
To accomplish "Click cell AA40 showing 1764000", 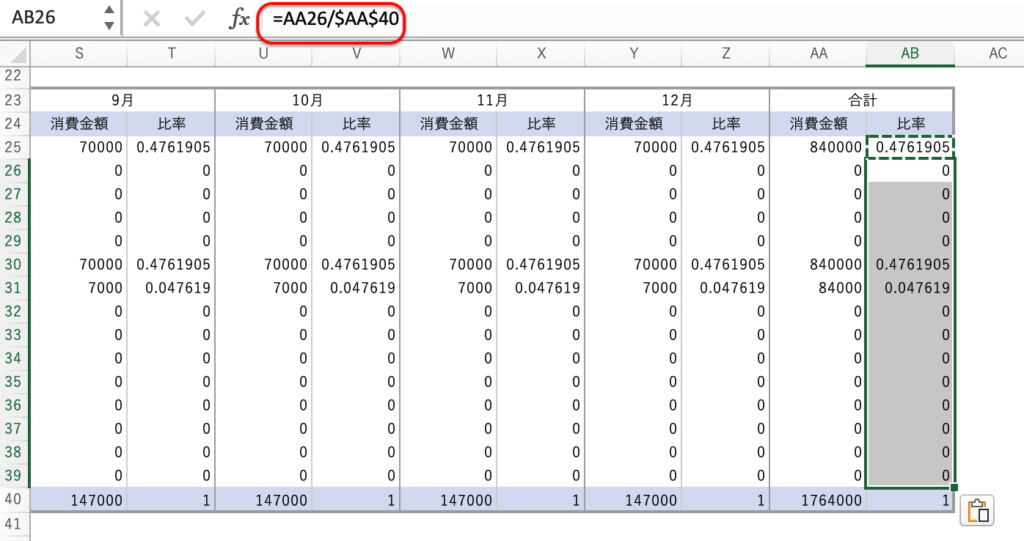I will click(x=816, y=499).
